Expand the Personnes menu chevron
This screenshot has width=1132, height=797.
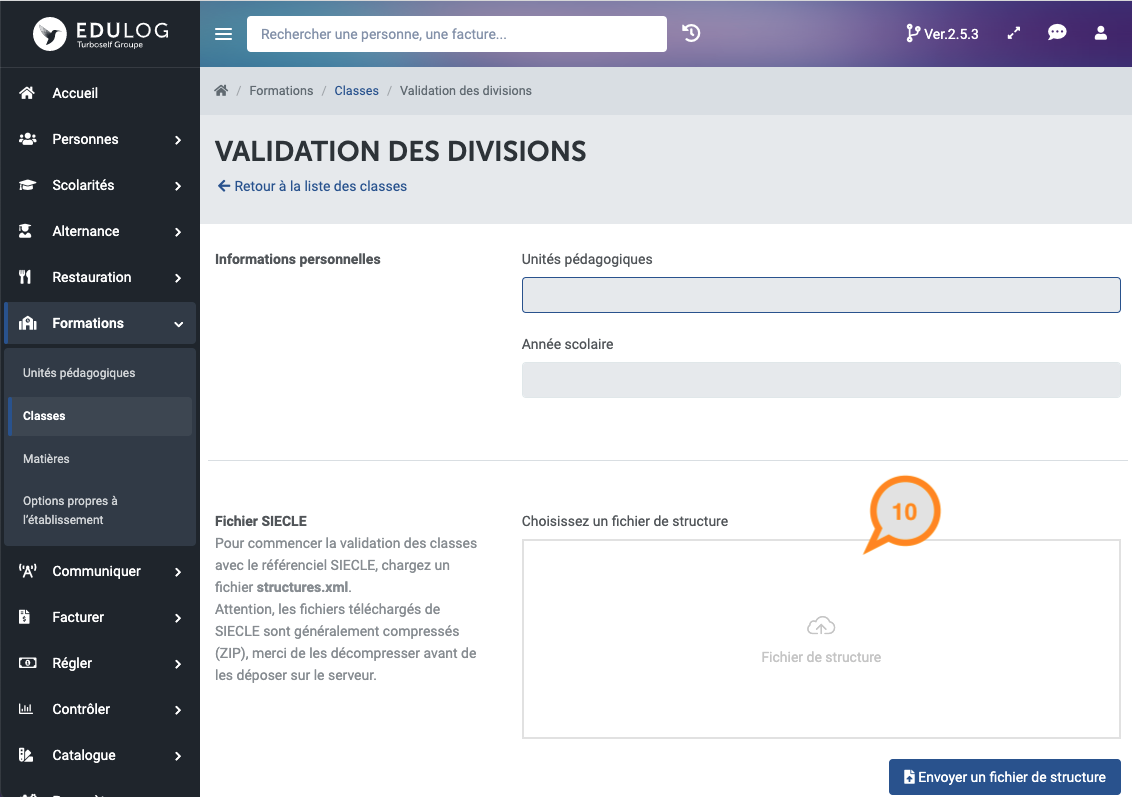click(x=178, y=140)
